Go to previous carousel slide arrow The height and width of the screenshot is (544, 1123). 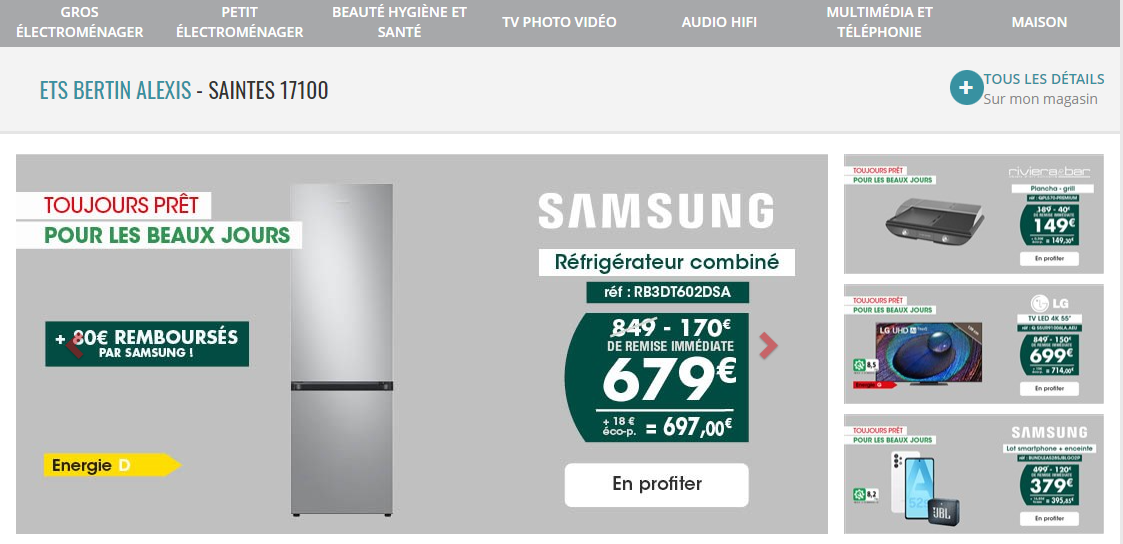(73, 345)
